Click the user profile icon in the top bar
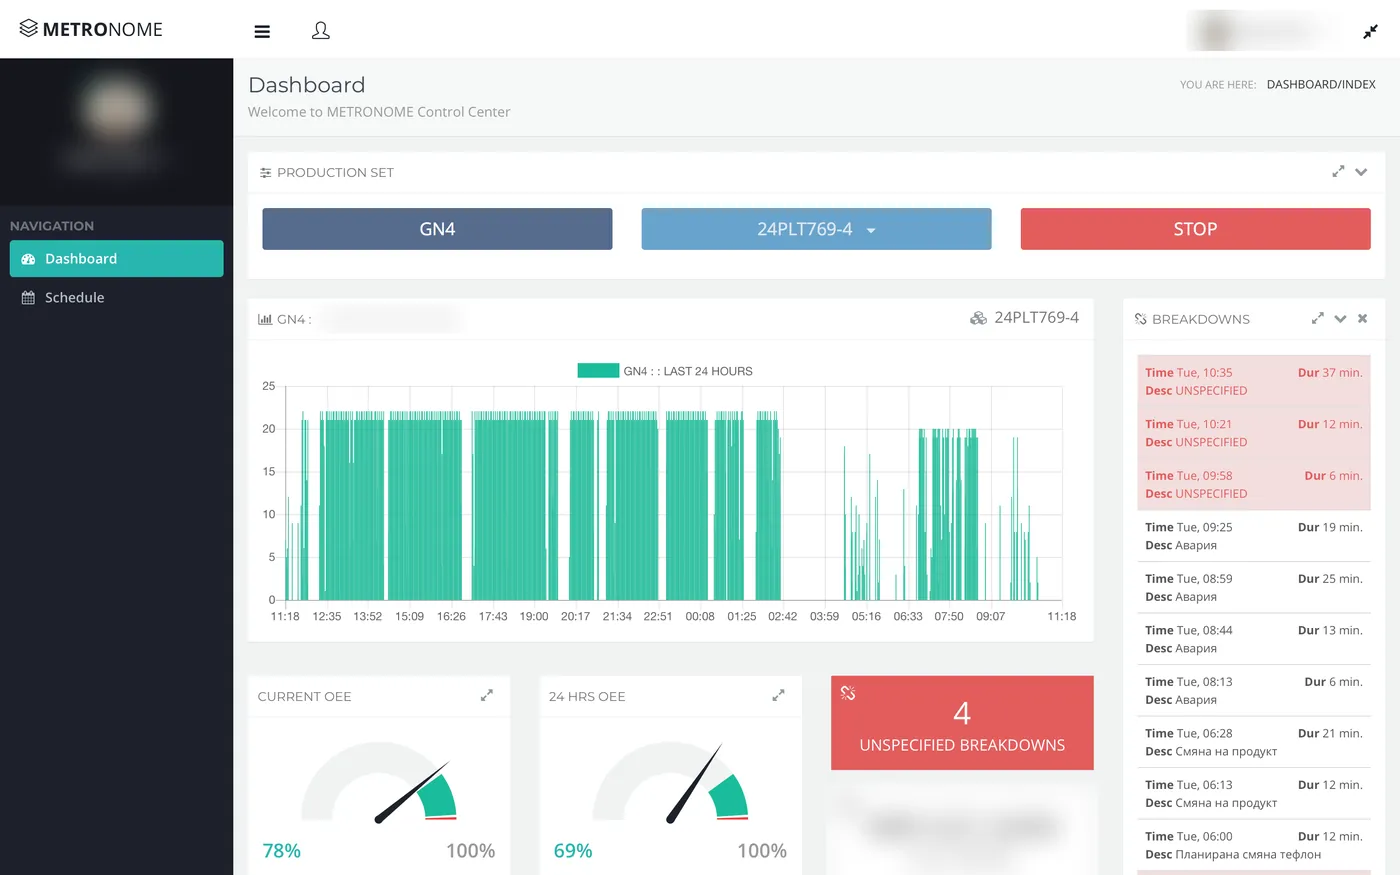The width and height of the screenshot is (1400, 875). tap(321, 31)
